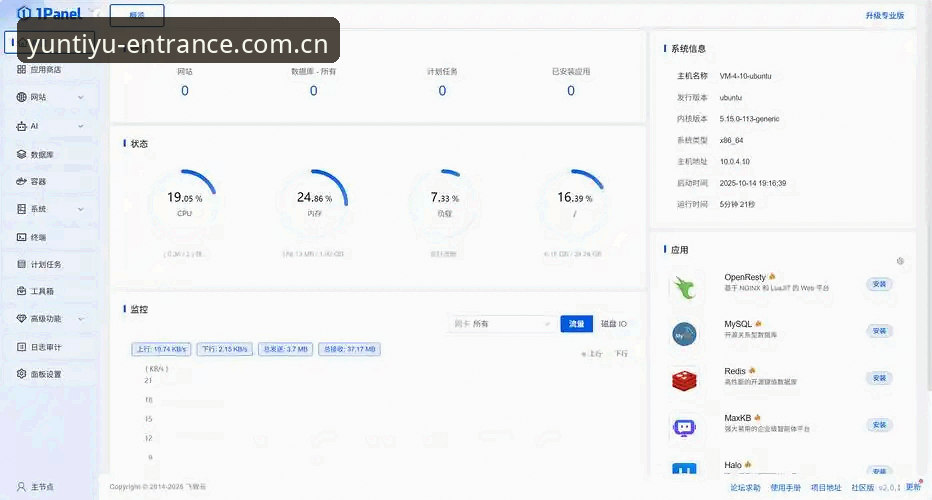The width and height of the screenshot is (932, 500).
Task: Install MySQL with 安装 button
Action: tap(879, 331)
